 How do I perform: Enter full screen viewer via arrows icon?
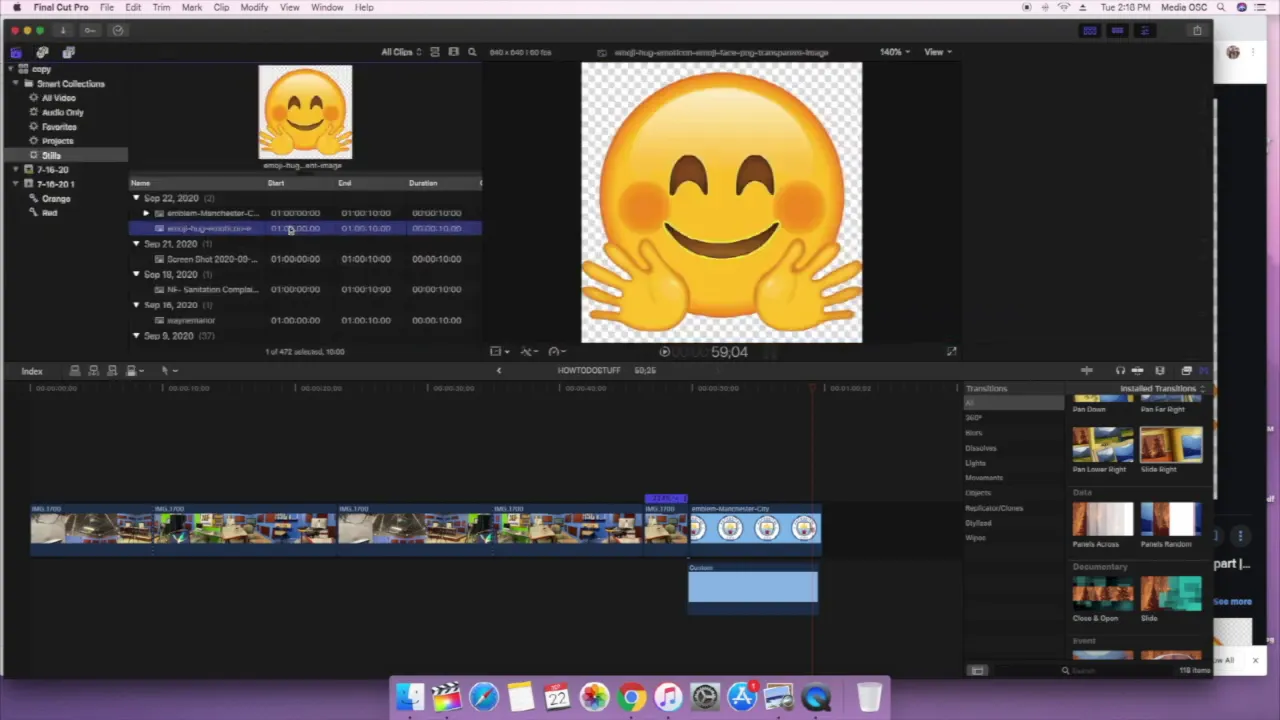pyautogui.click(x=951, y=352)
